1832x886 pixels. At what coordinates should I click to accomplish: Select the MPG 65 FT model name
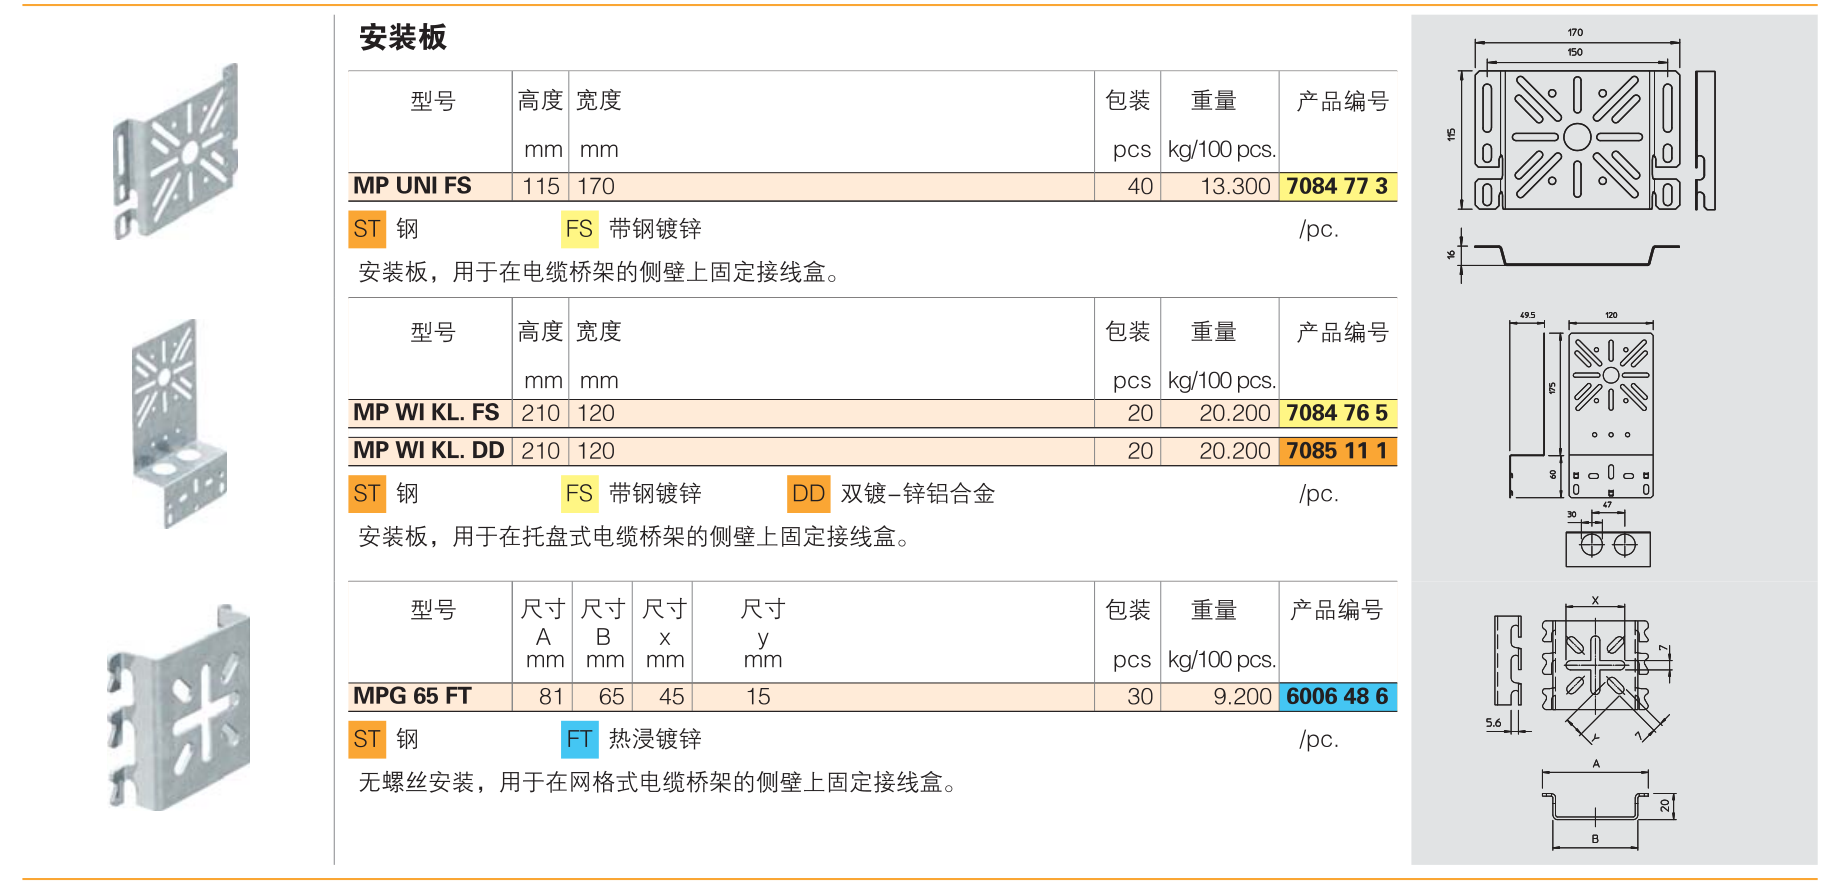(412, 696)
